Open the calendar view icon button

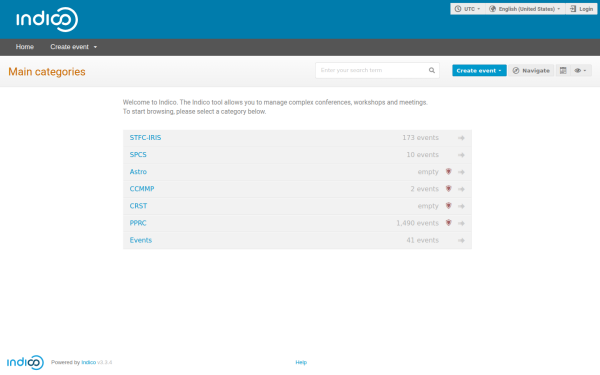(x=563, y=70)
